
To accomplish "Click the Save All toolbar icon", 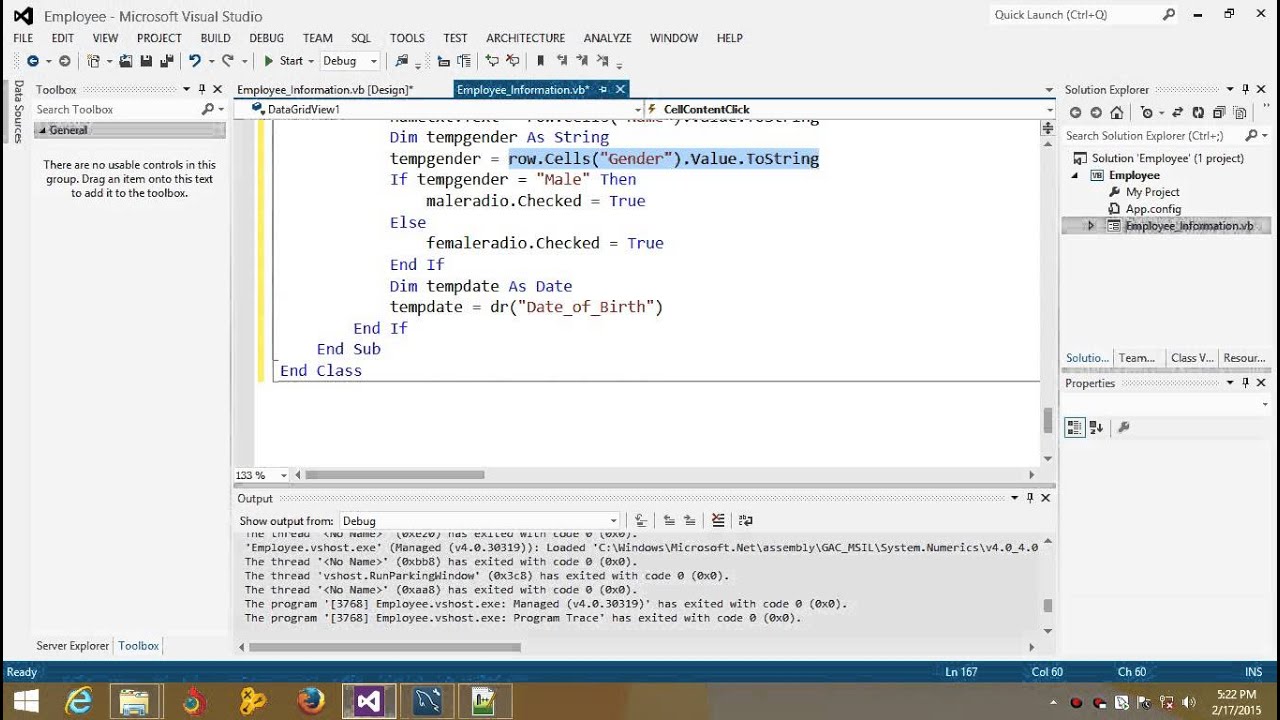I will pos(166,61).
